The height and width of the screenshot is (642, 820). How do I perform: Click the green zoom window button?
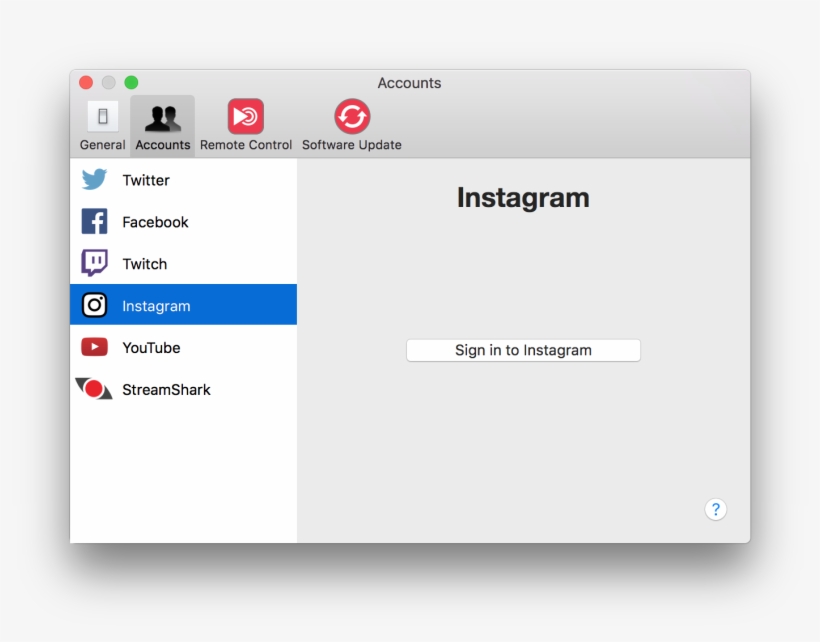[x=129, y=82]
